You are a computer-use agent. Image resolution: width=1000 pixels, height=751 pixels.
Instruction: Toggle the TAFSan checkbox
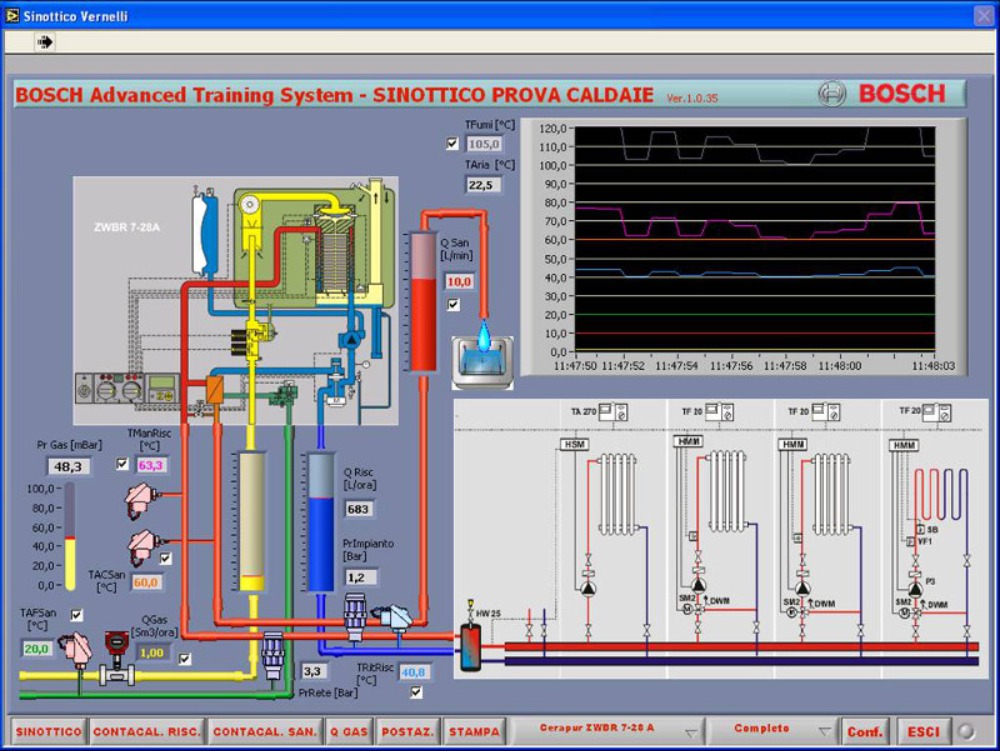(x=77, y=615)
